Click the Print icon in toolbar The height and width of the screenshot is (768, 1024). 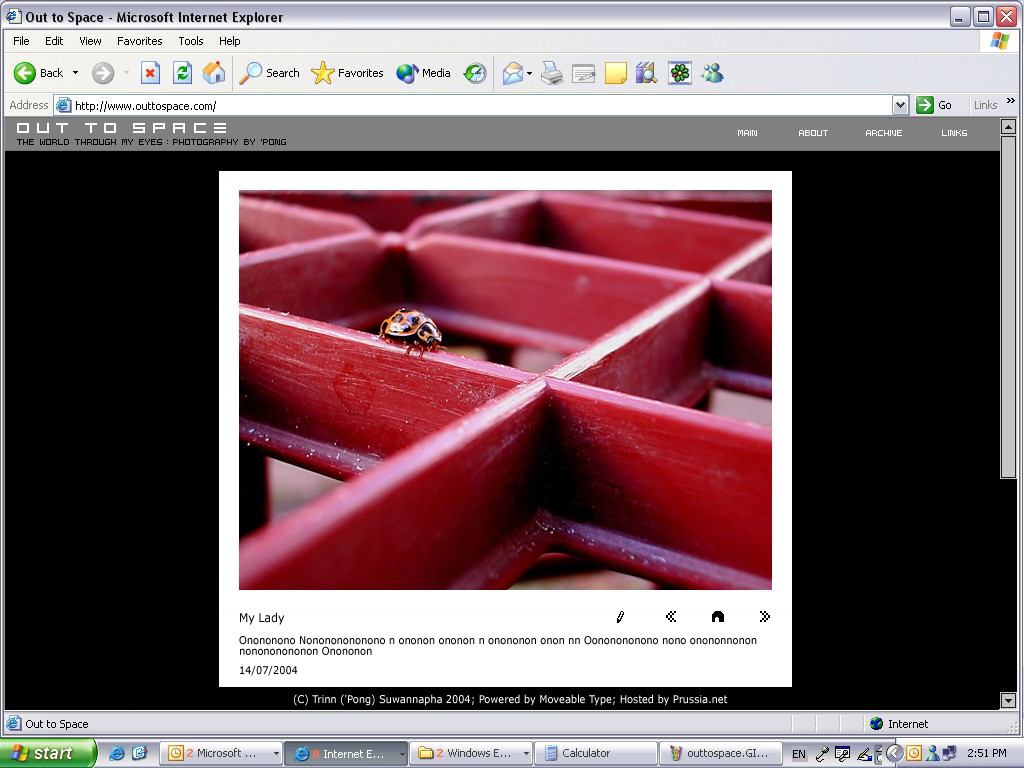point(552,73)
